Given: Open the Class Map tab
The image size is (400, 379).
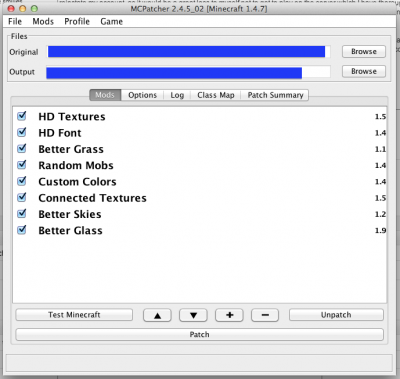Looking at the screenshot, I should pyautogui.click(x=216, y=95).
